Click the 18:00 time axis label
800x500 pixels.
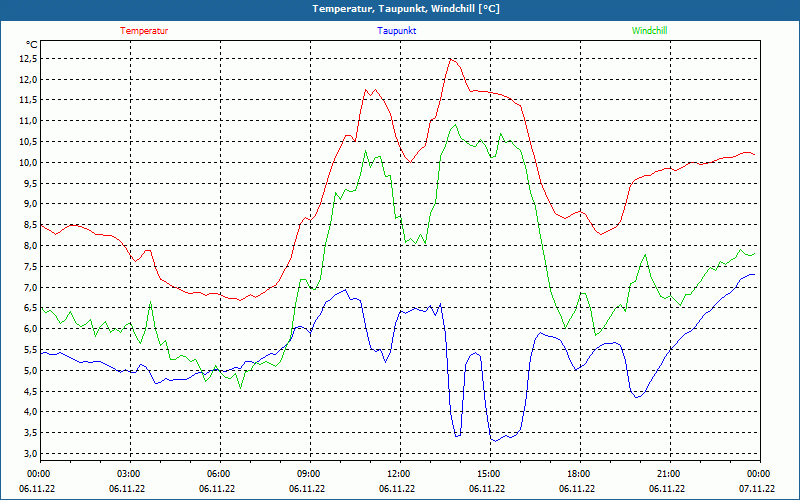click(x=581, y=474)
